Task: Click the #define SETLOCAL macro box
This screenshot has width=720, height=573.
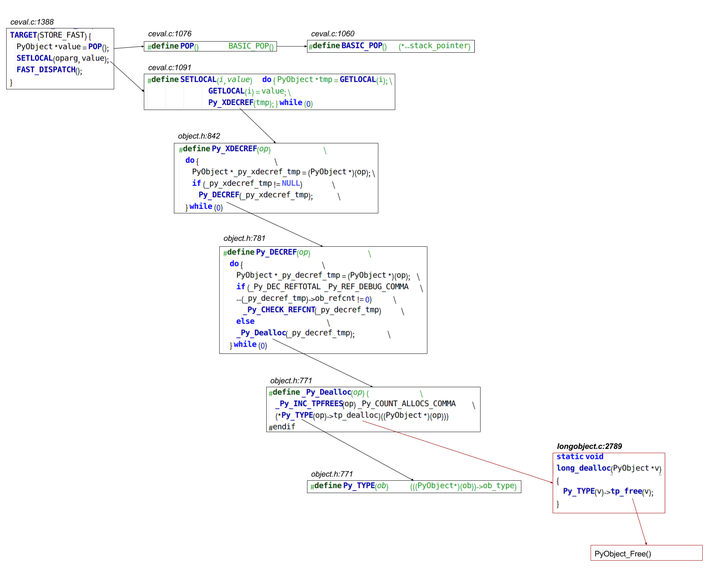Action: pos(270,92)
